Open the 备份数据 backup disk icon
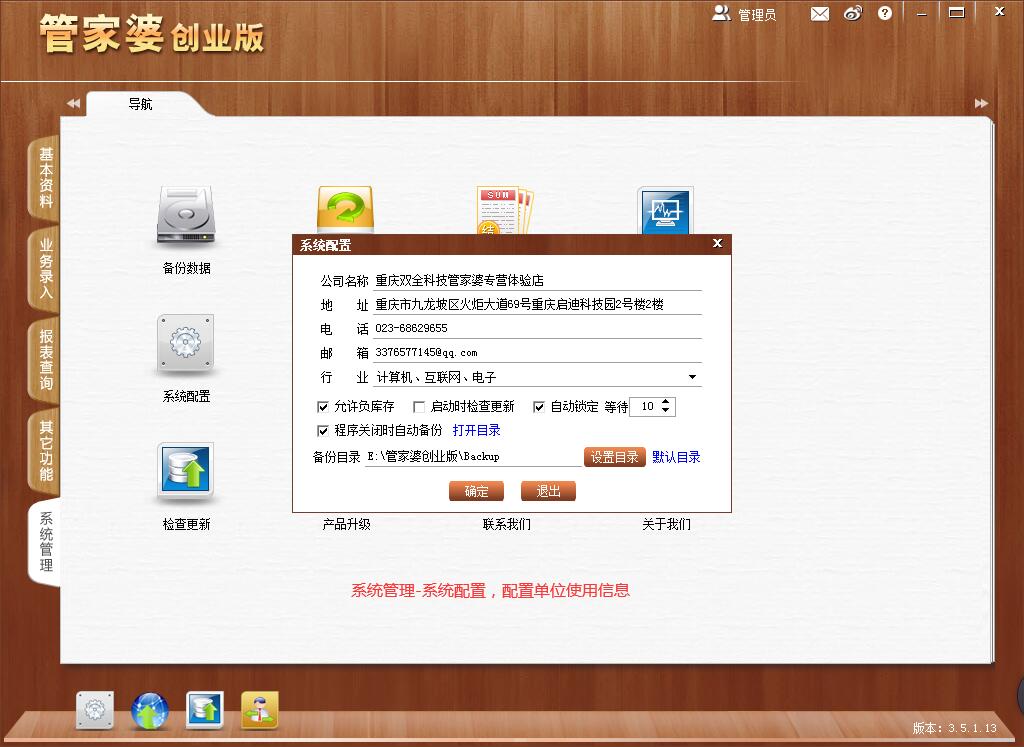1024x747 pixels. click(186, 216)
